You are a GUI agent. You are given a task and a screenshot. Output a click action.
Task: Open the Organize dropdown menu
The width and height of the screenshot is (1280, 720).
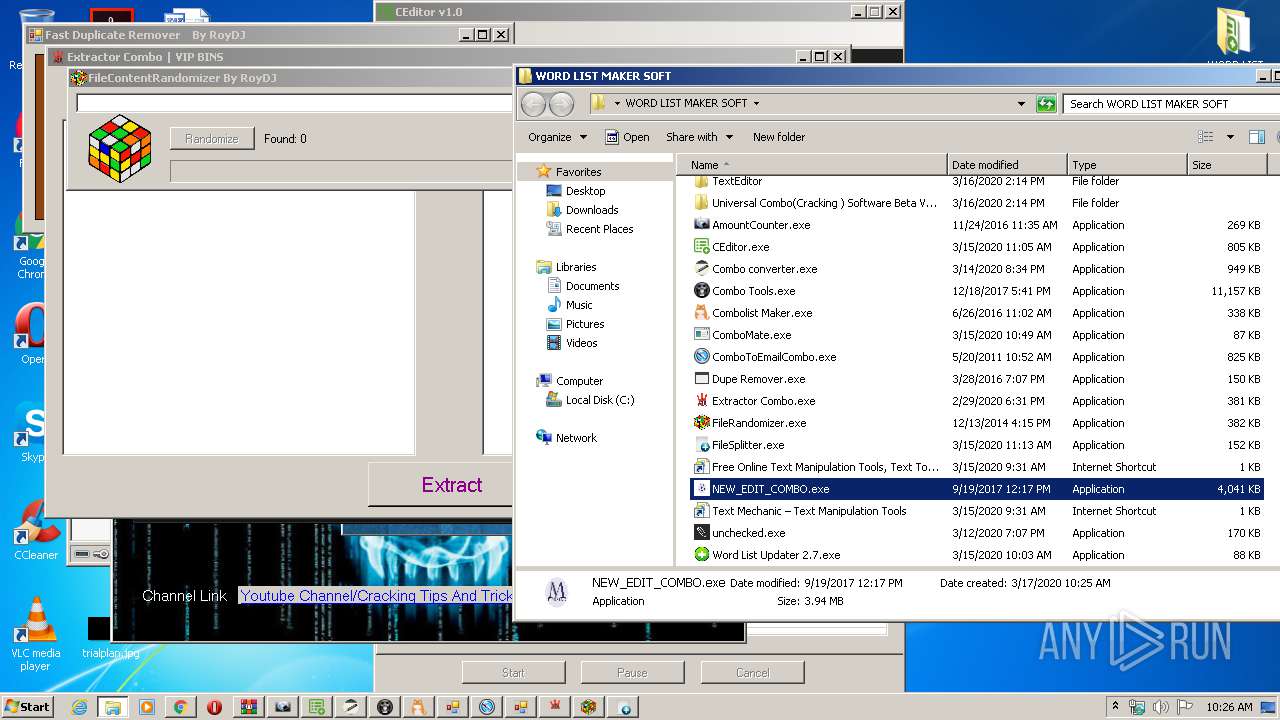point(558,137)
